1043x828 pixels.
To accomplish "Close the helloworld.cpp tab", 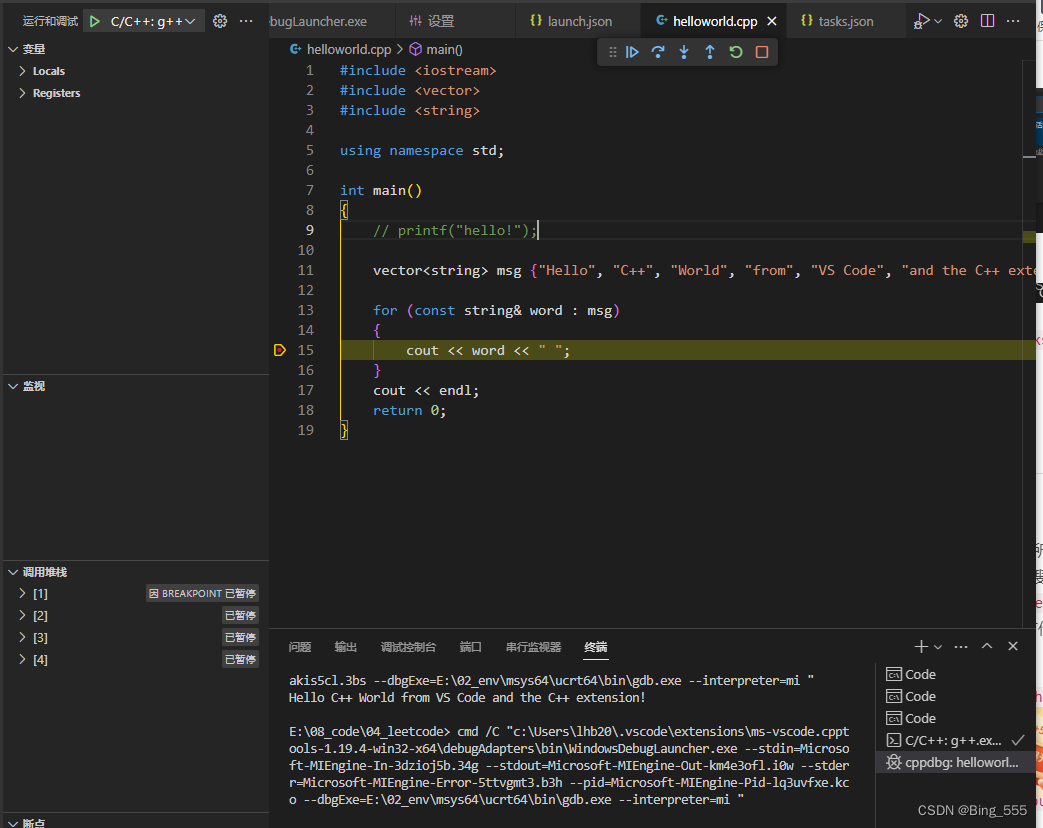I will [x=772, y=21].
